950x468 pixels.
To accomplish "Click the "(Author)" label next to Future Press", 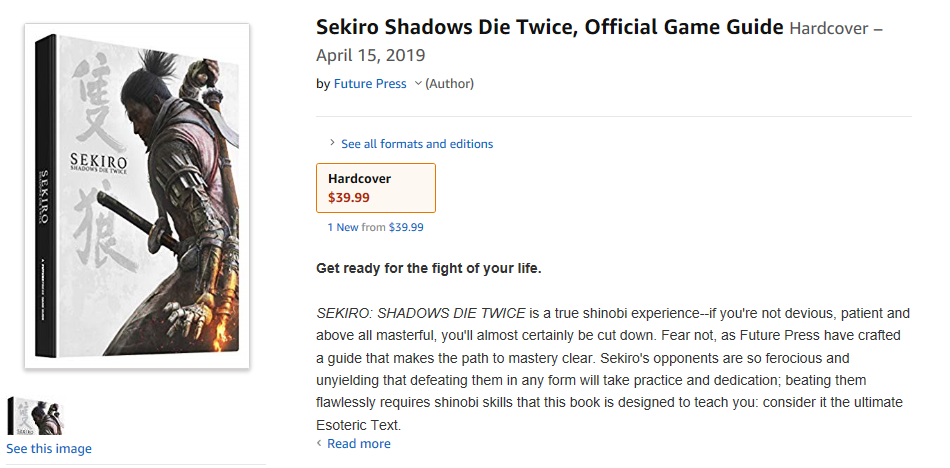I will pos(450,84).
